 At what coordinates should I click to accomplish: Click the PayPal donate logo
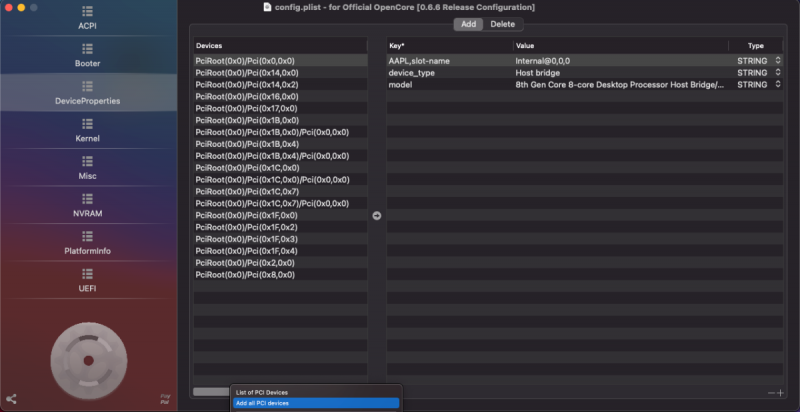[165, 399]
